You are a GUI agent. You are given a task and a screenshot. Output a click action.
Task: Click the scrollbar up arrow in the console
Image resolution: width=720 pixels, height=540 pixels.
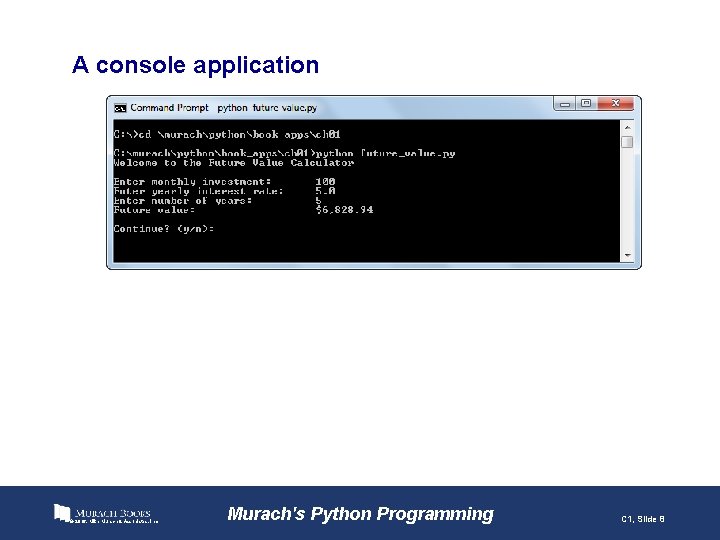(x=627, y=127)
